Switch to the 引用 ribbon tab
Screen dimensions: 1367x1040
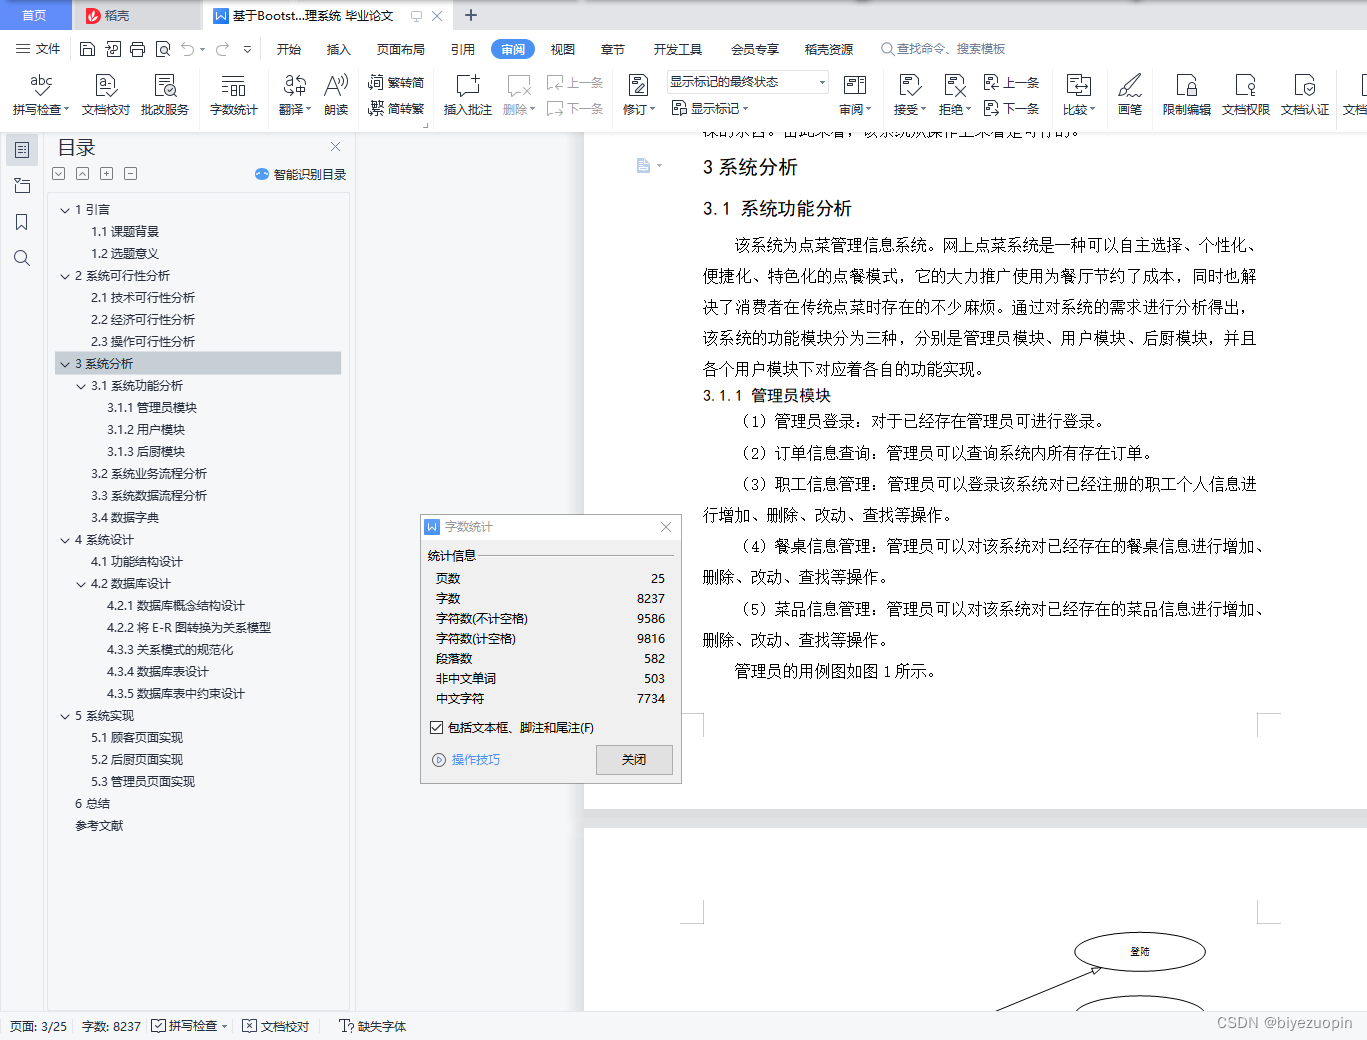[463, 49]
